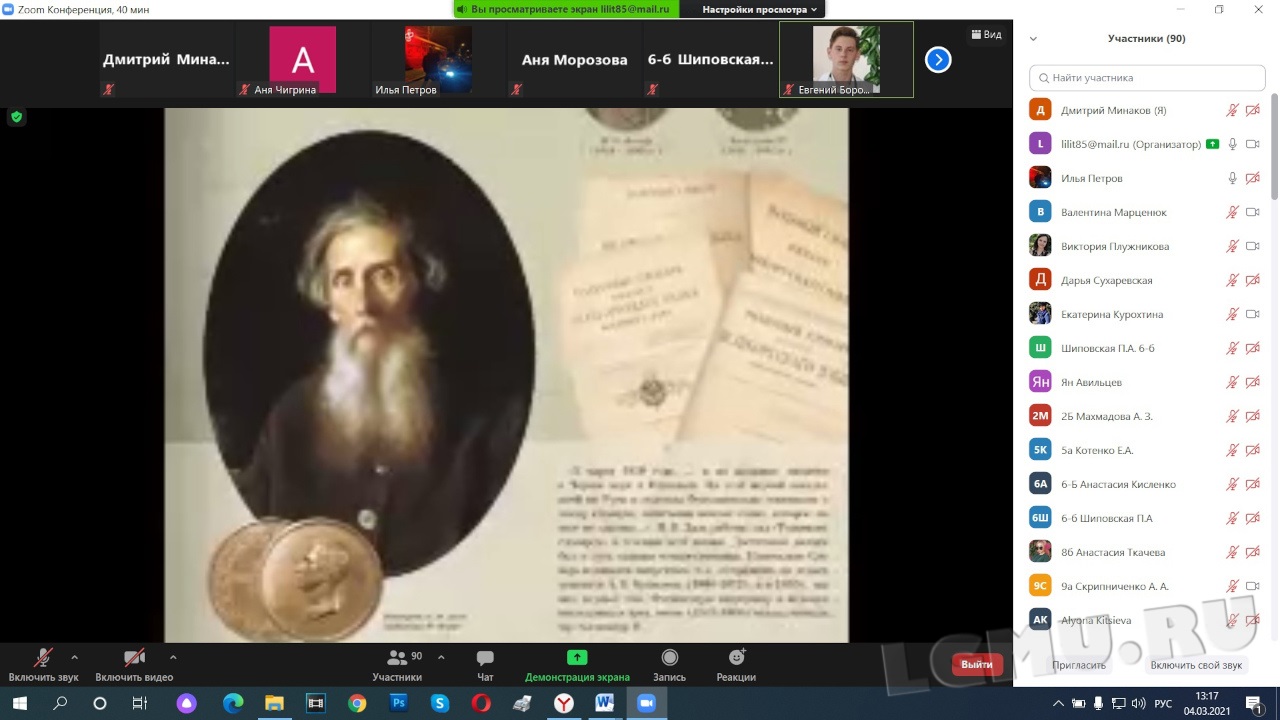Focus the Найти участника search field
This screenshot has width=1280, height=720.
pos(1147,77)
